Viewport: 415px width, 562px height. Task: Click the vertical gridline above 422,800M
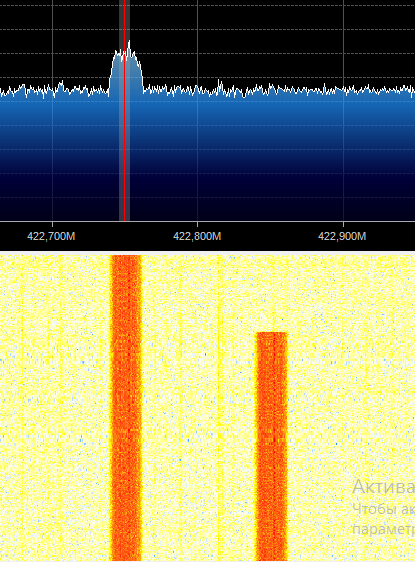tap(197, 47)
